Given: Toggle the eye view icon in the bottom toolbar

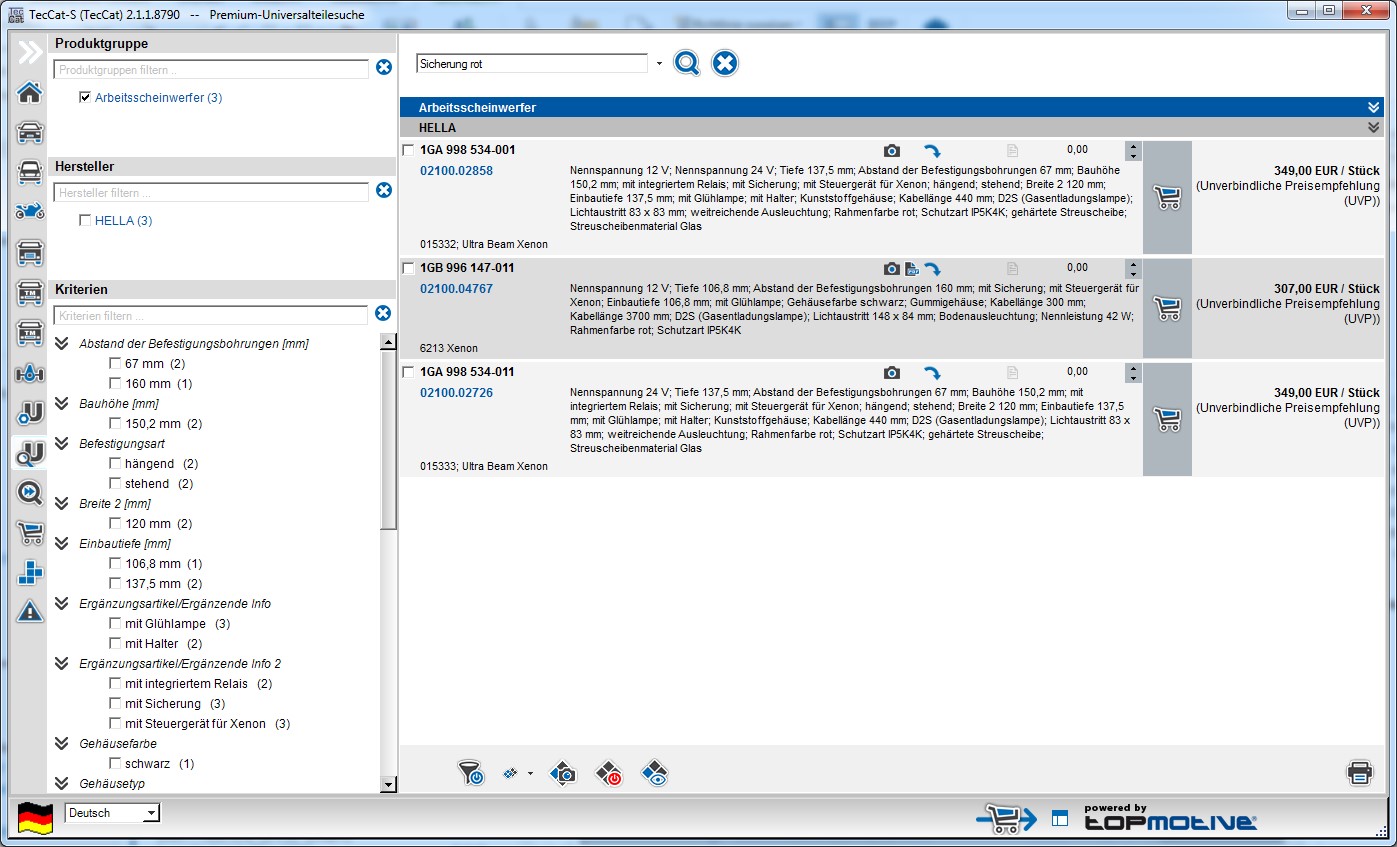Looking at the screenshot, I should point(654,773).
